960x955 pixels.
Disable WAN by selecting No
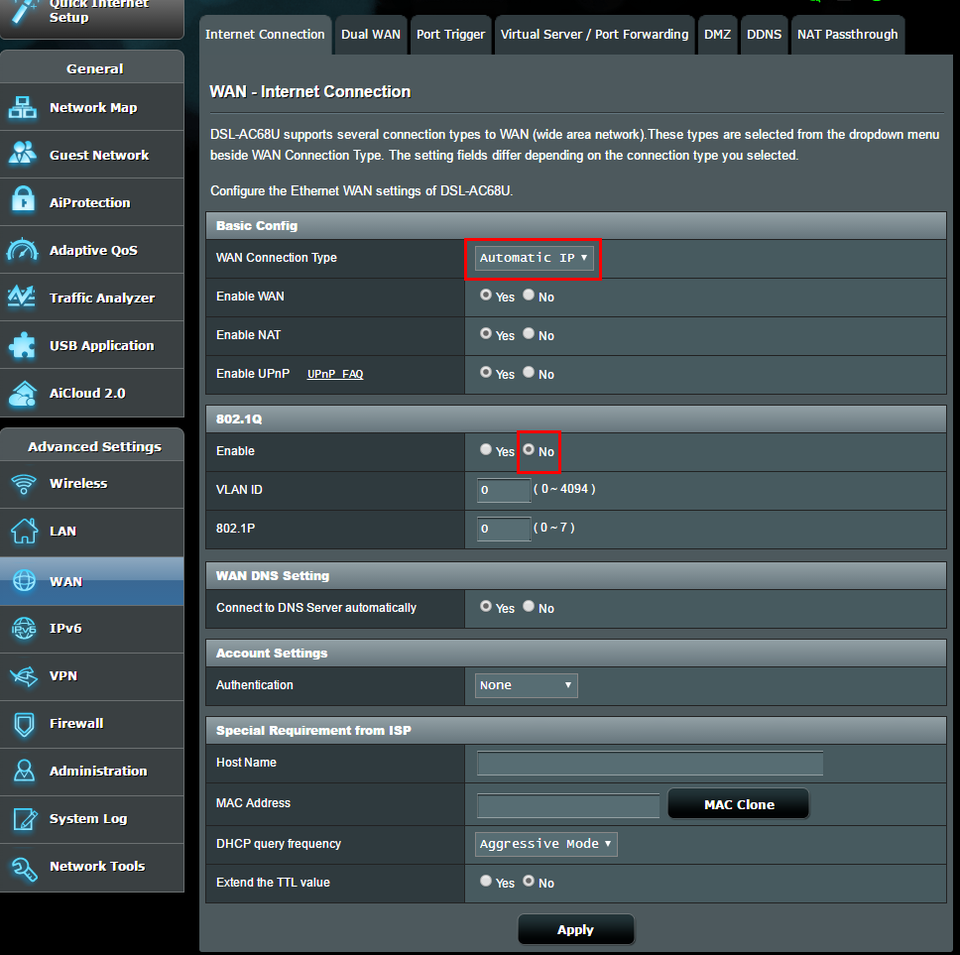528,294
